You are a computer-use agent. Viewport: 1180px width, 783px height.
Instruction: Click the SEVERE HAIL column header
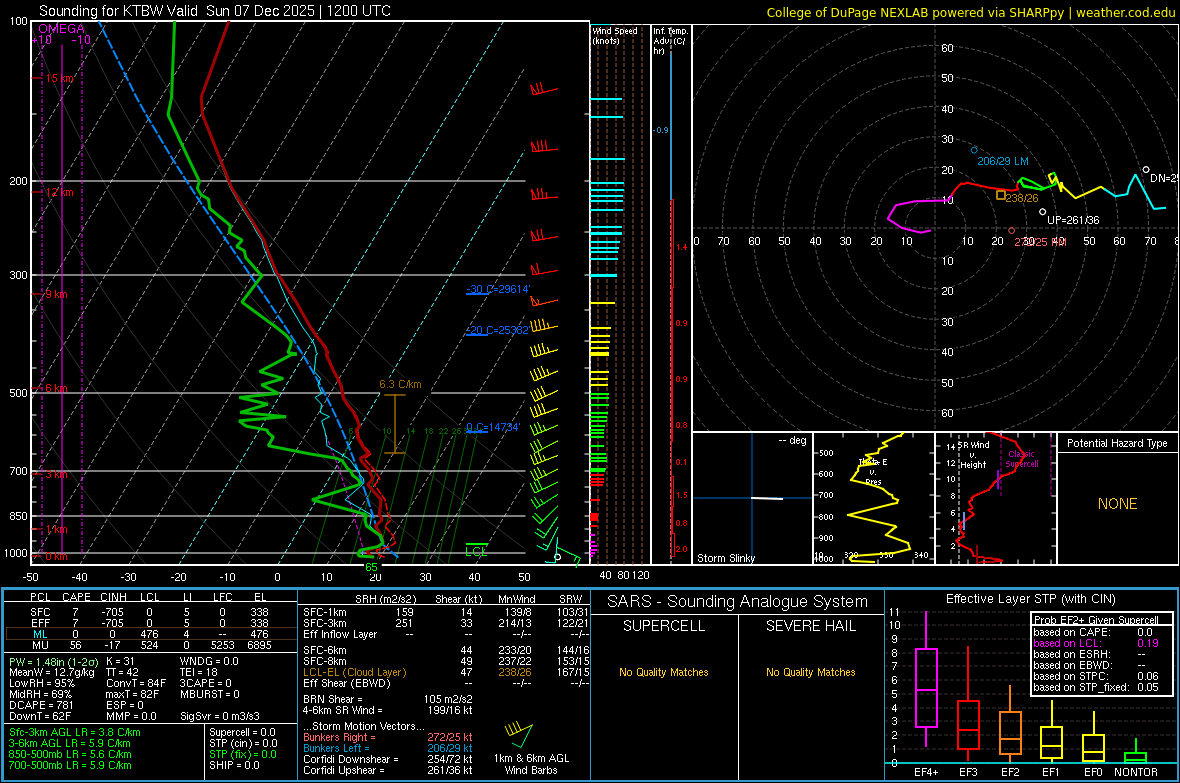[x=810, y=626]
